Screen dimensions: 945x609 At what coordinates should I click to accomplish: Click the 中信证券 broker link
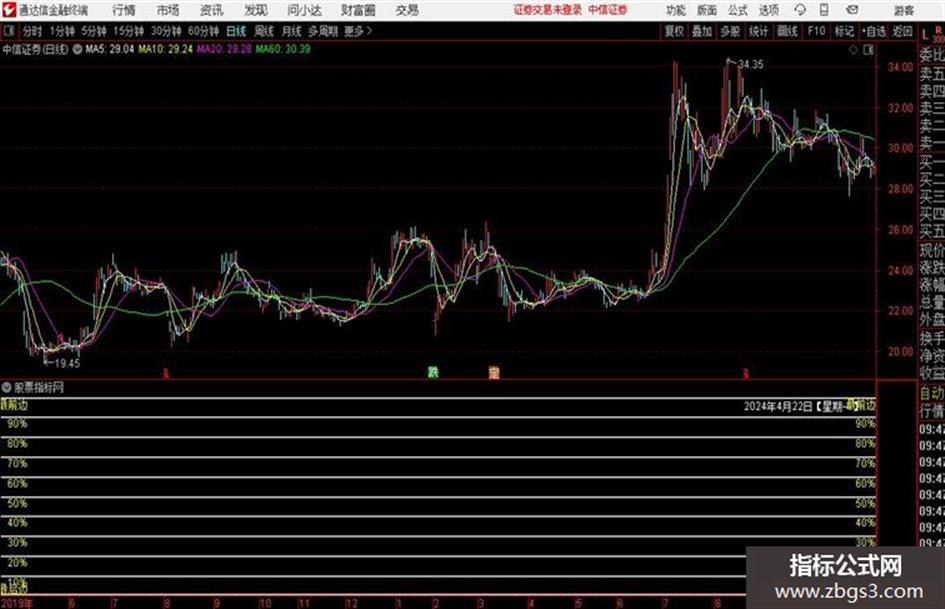point(608,10)
